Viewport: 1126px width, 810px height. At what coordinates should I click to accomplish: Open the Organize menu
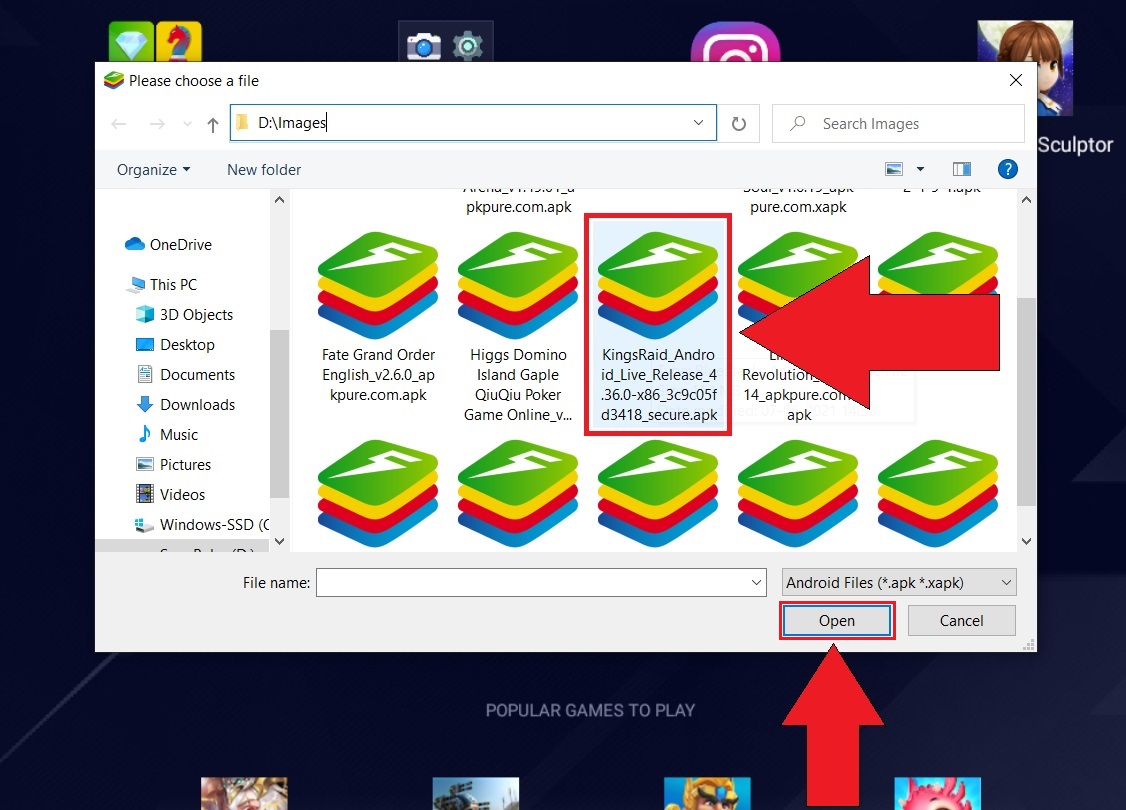[x=154, y=169]
